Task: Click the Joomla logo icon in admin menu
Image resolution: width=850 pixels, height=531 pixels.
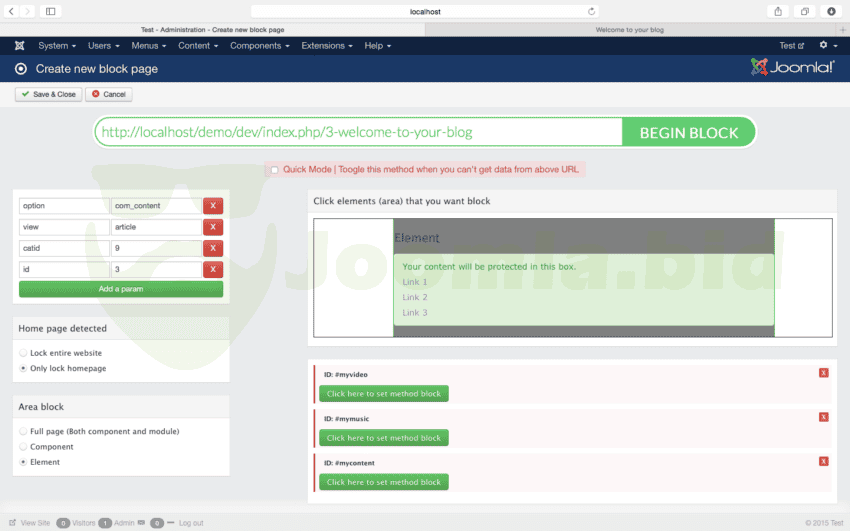Action: tap(20, 46)
